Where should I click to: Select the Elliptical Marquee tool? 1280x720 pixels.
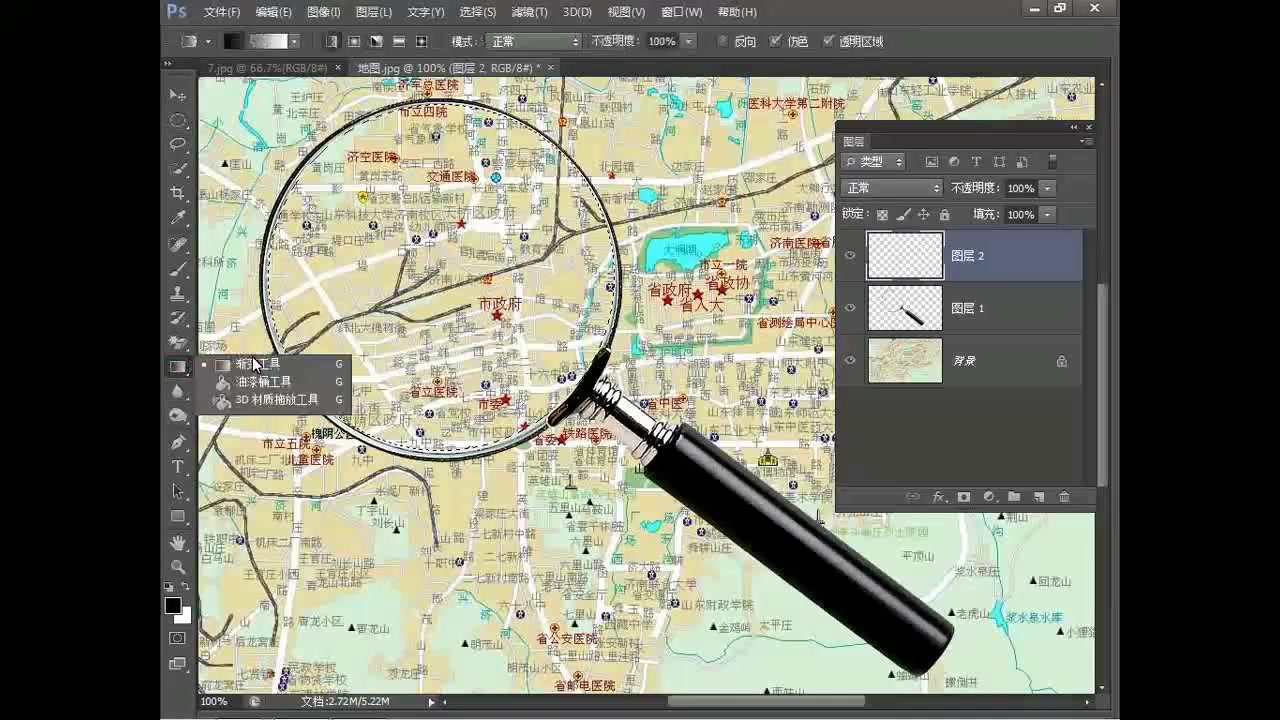pyautogui.click(x=178, y=120)
